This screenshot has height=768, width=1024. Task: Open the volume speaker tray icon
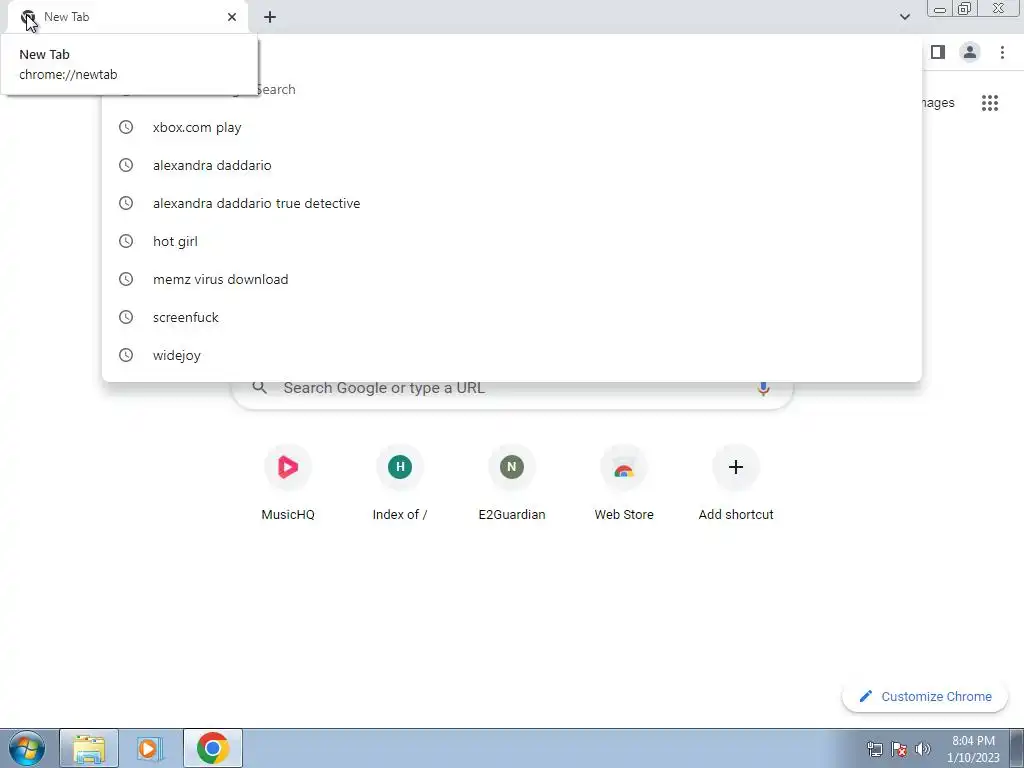(922, 749)
